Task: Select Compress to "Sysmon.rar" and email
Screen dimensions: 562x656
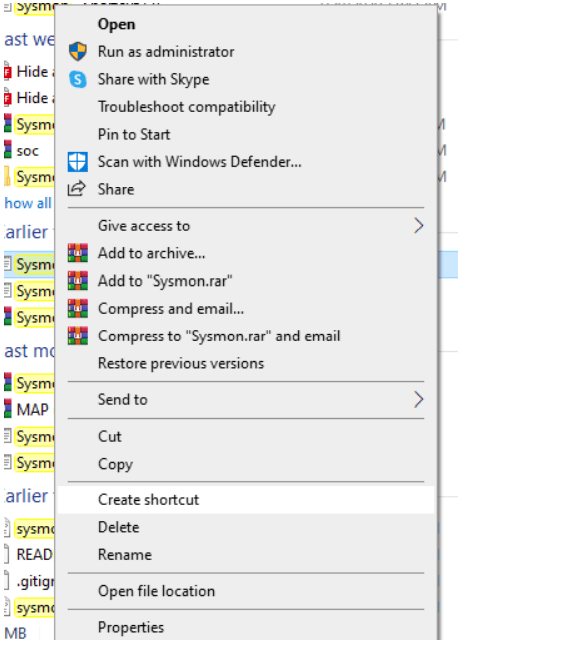Action: (x=246, y=336)
